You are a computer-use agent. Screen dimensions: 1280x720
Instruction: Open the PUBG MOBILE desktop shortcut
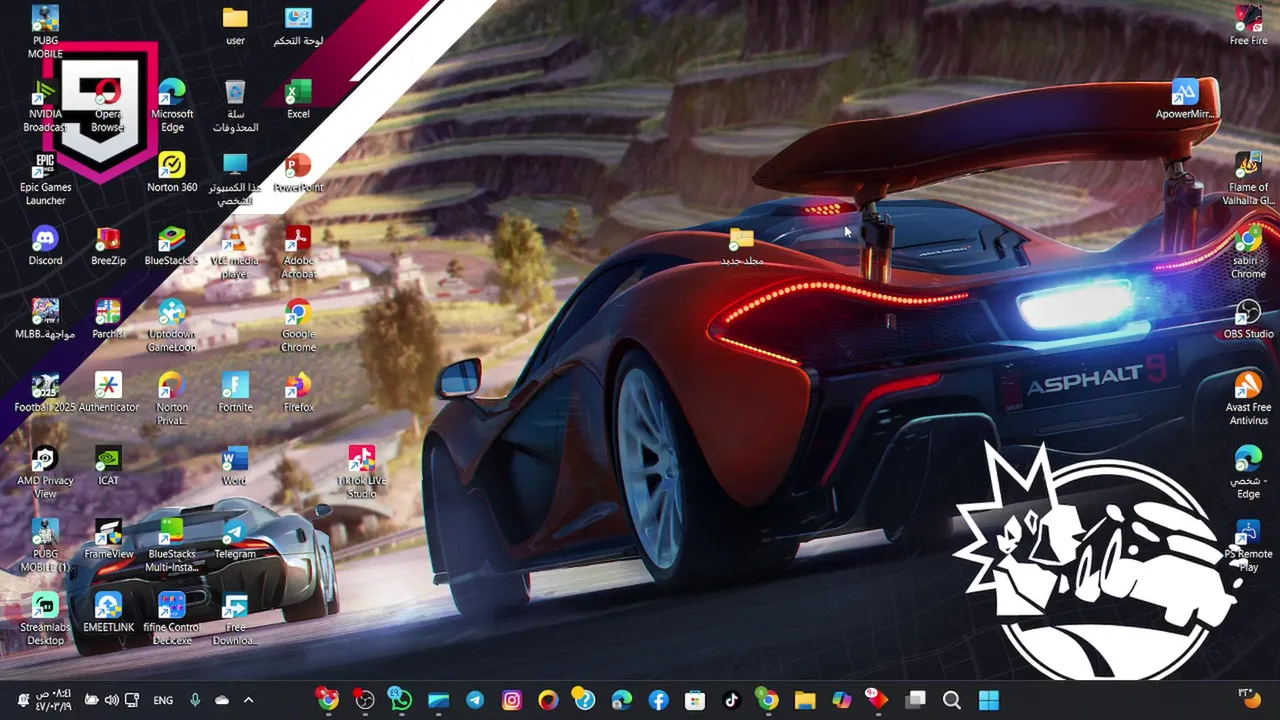point(45,31)
